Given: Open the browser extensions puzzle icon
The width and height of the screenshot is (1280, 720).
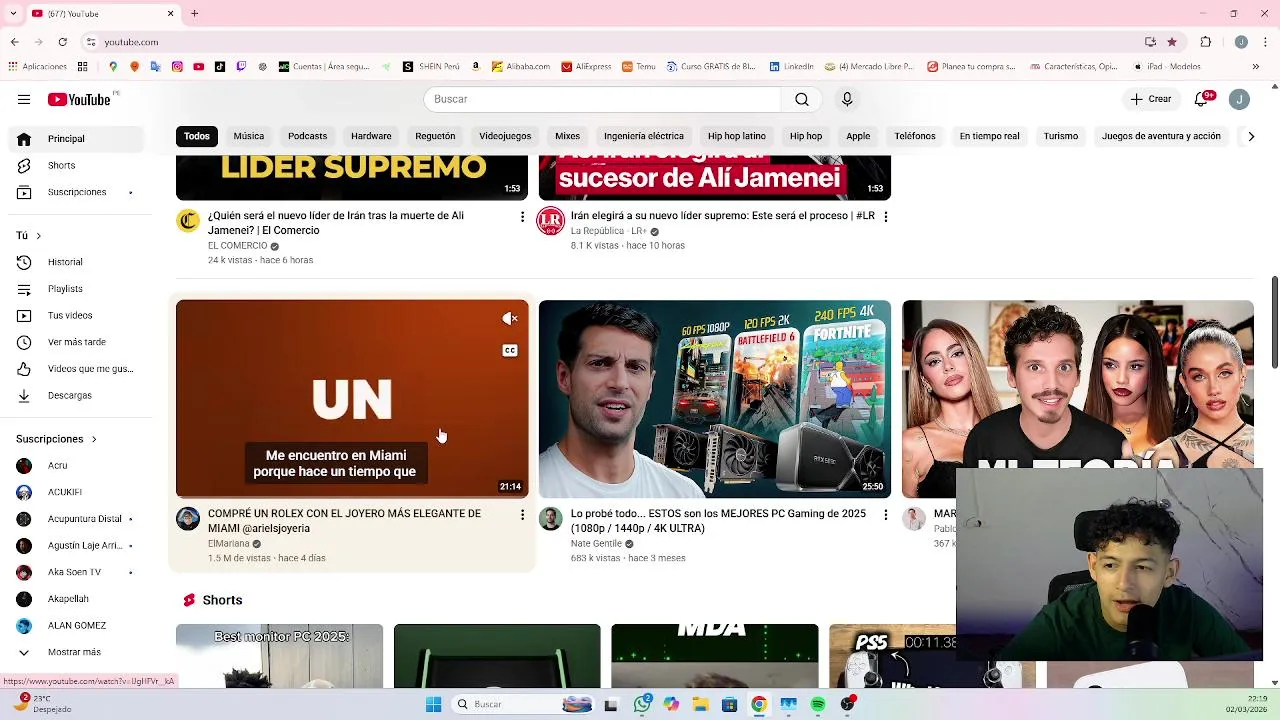Looking at the screenshot, I should point(1206,42).
